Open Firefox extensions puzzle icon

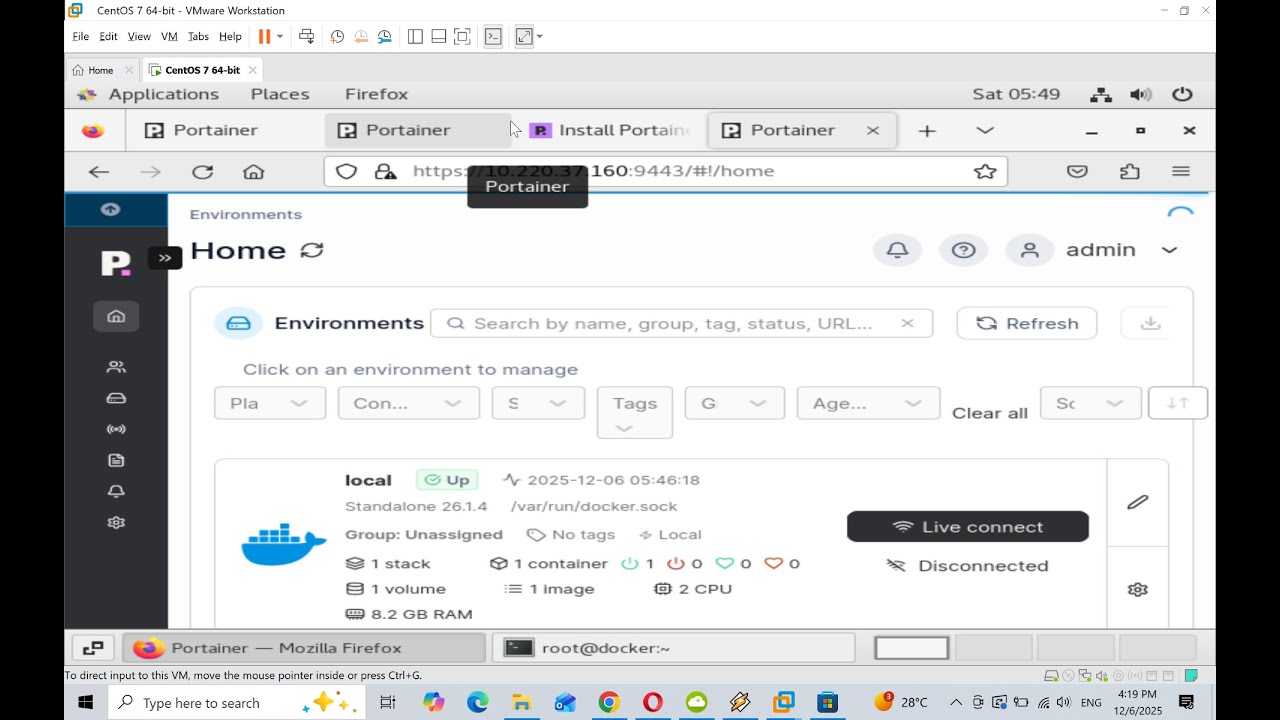pos(1130,171)
